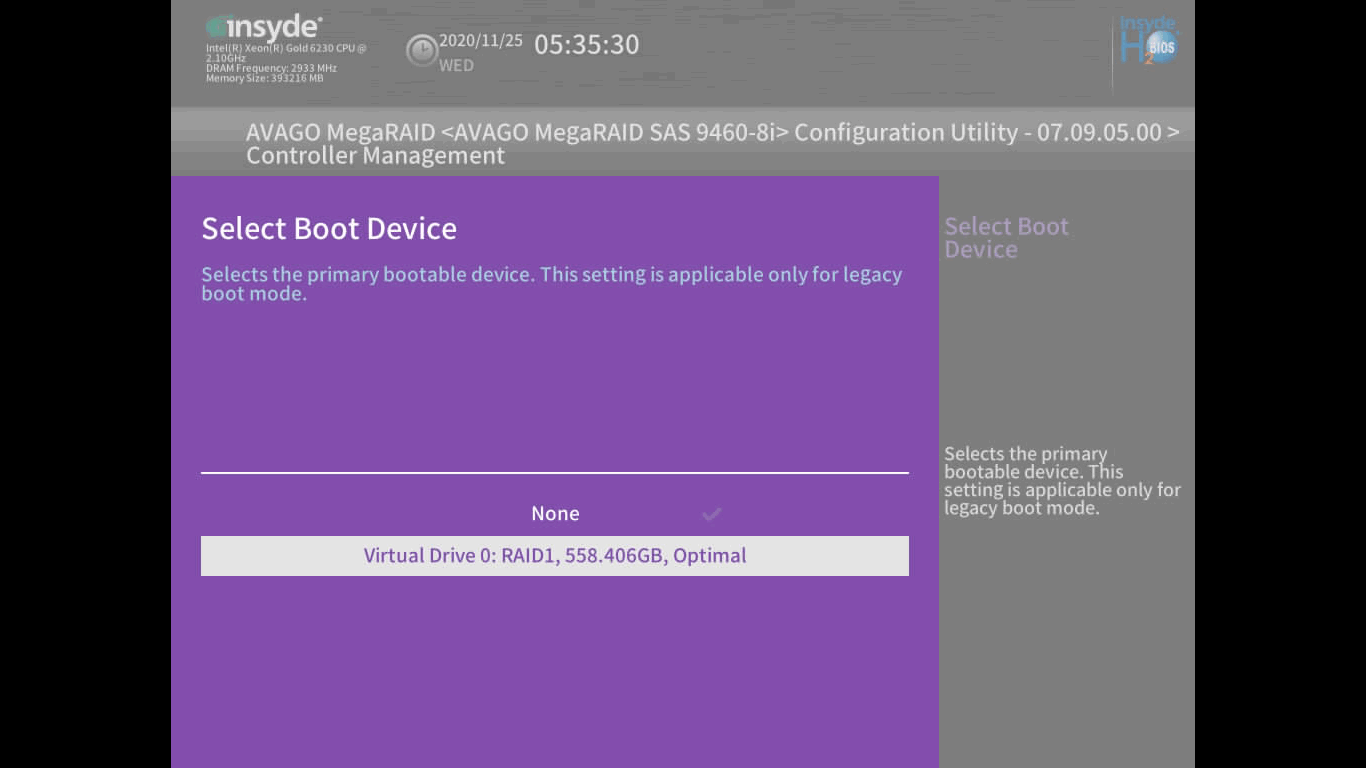
Task: Click the Select Boot Device dialog heading
Action: tap(329, 228)
